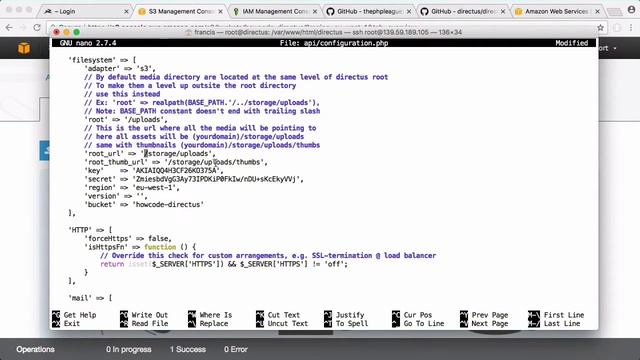Bookmark page with star icon
Image resolution: width=640 pixels, height=360 pixels.
point(600,28)
